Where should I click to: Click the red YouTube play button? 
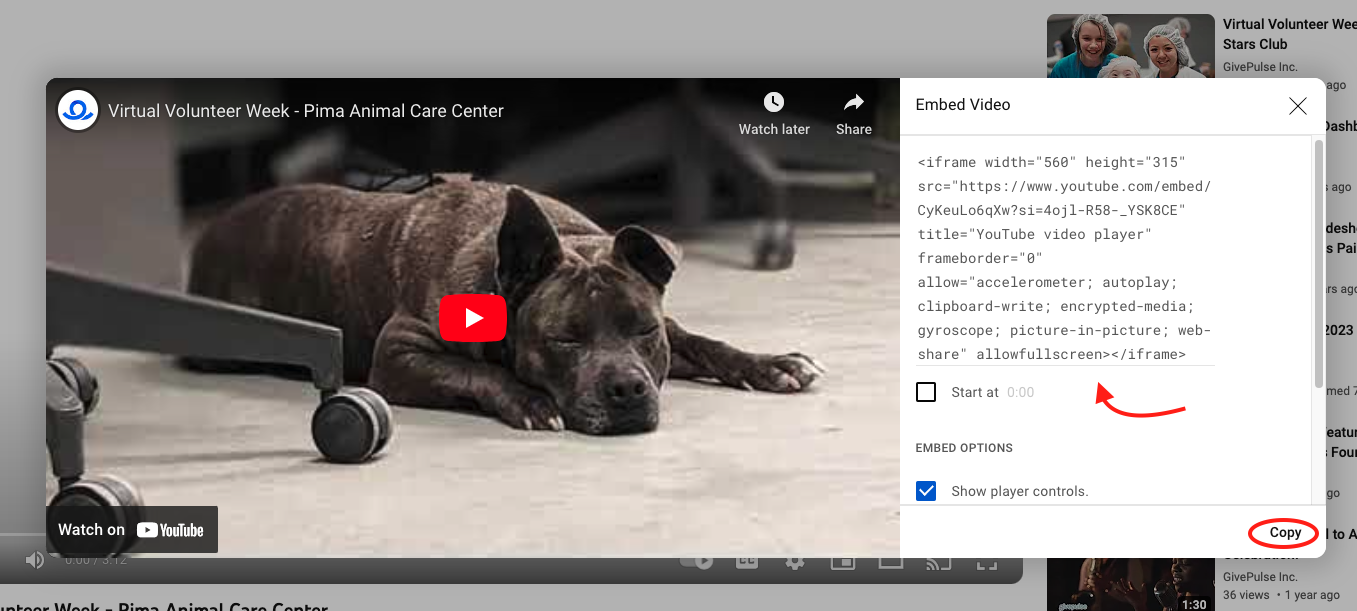pyautogui.click(x=473, y=318)
